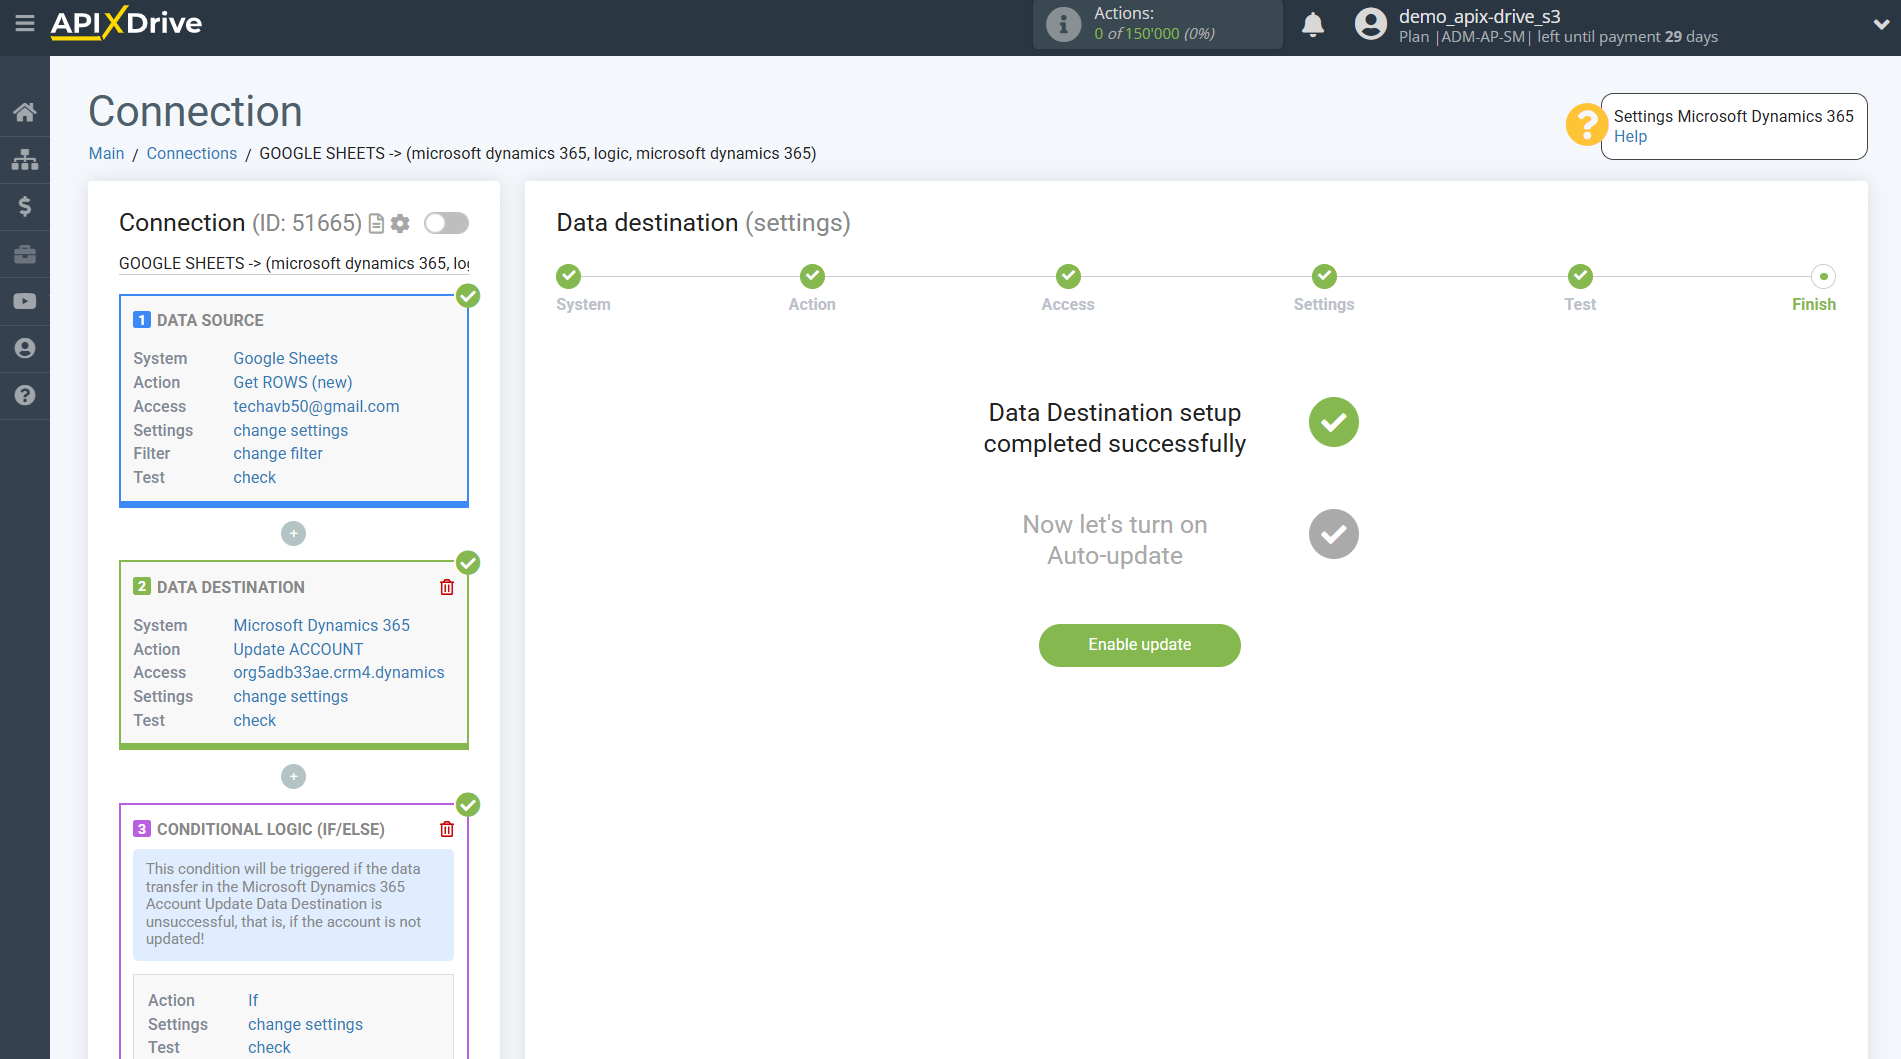
Task: Click org5adb33ae.crm4.dynamics access link
Action: point(339,672)
